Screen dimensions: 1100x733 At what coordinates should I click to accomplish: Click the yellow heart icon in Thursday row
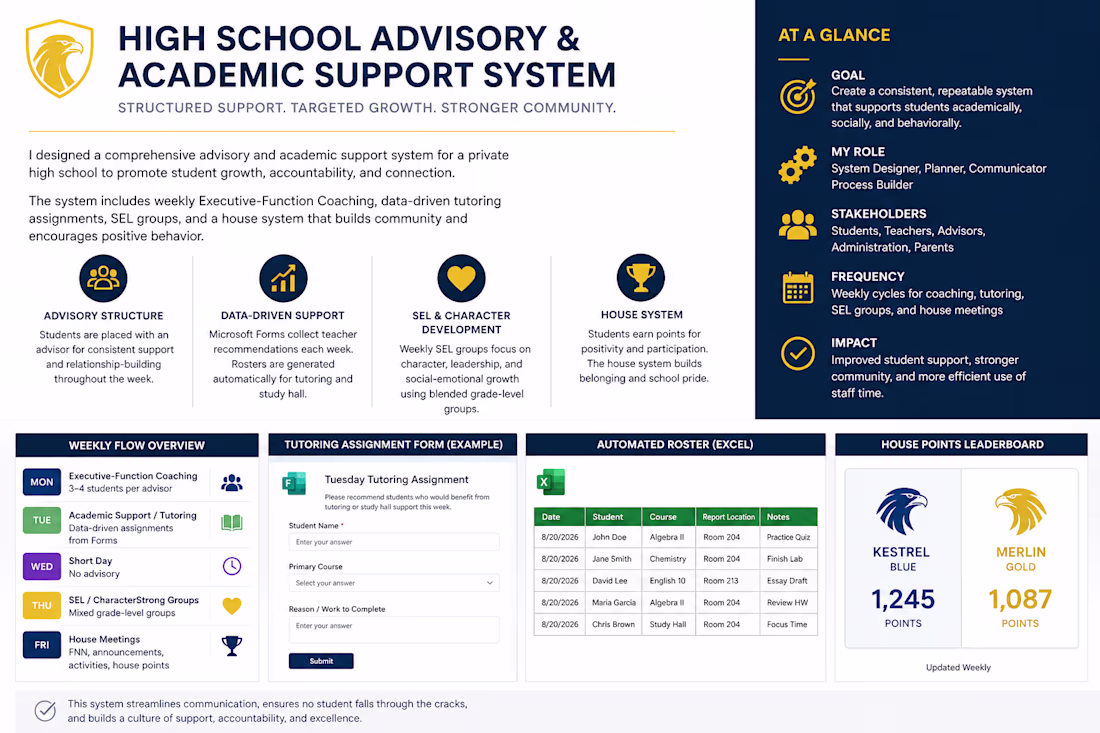point(232,606)
